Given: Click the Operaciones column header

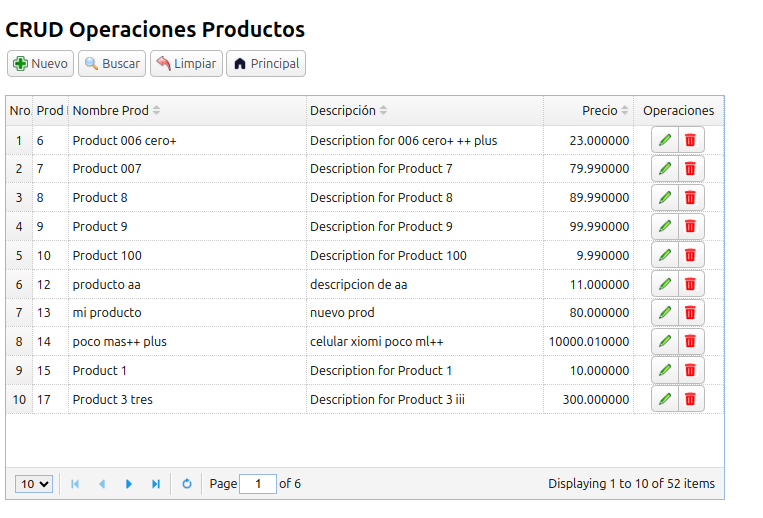Looking at the screenshot, I should 679,111.
